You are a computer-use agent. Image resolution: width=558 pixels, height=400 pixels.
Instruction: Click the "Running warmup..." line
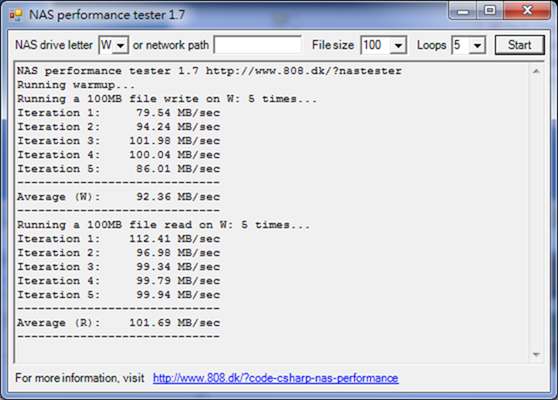click(76, 85)
